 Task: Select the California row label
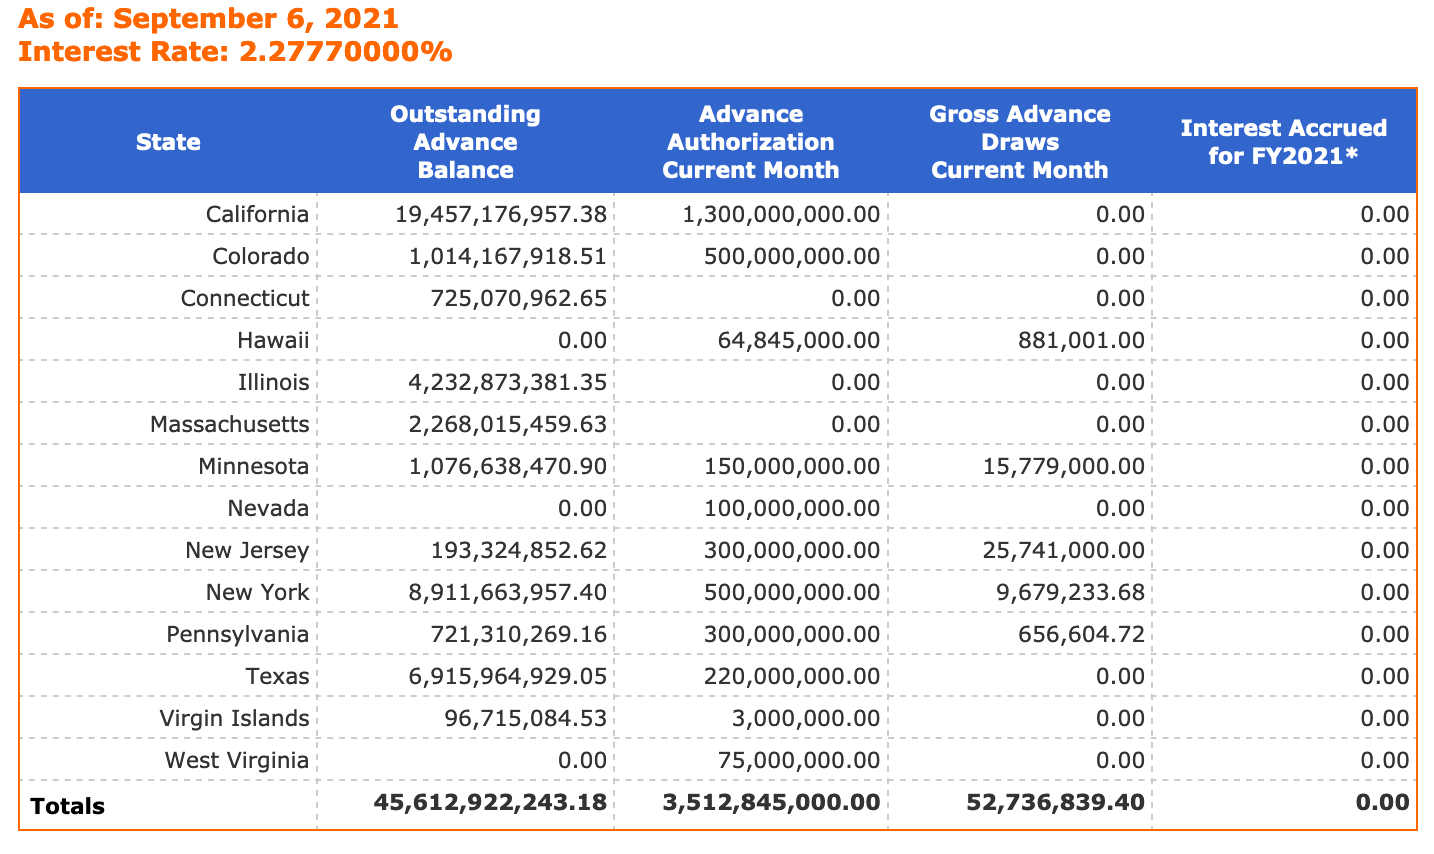(257, 214)
